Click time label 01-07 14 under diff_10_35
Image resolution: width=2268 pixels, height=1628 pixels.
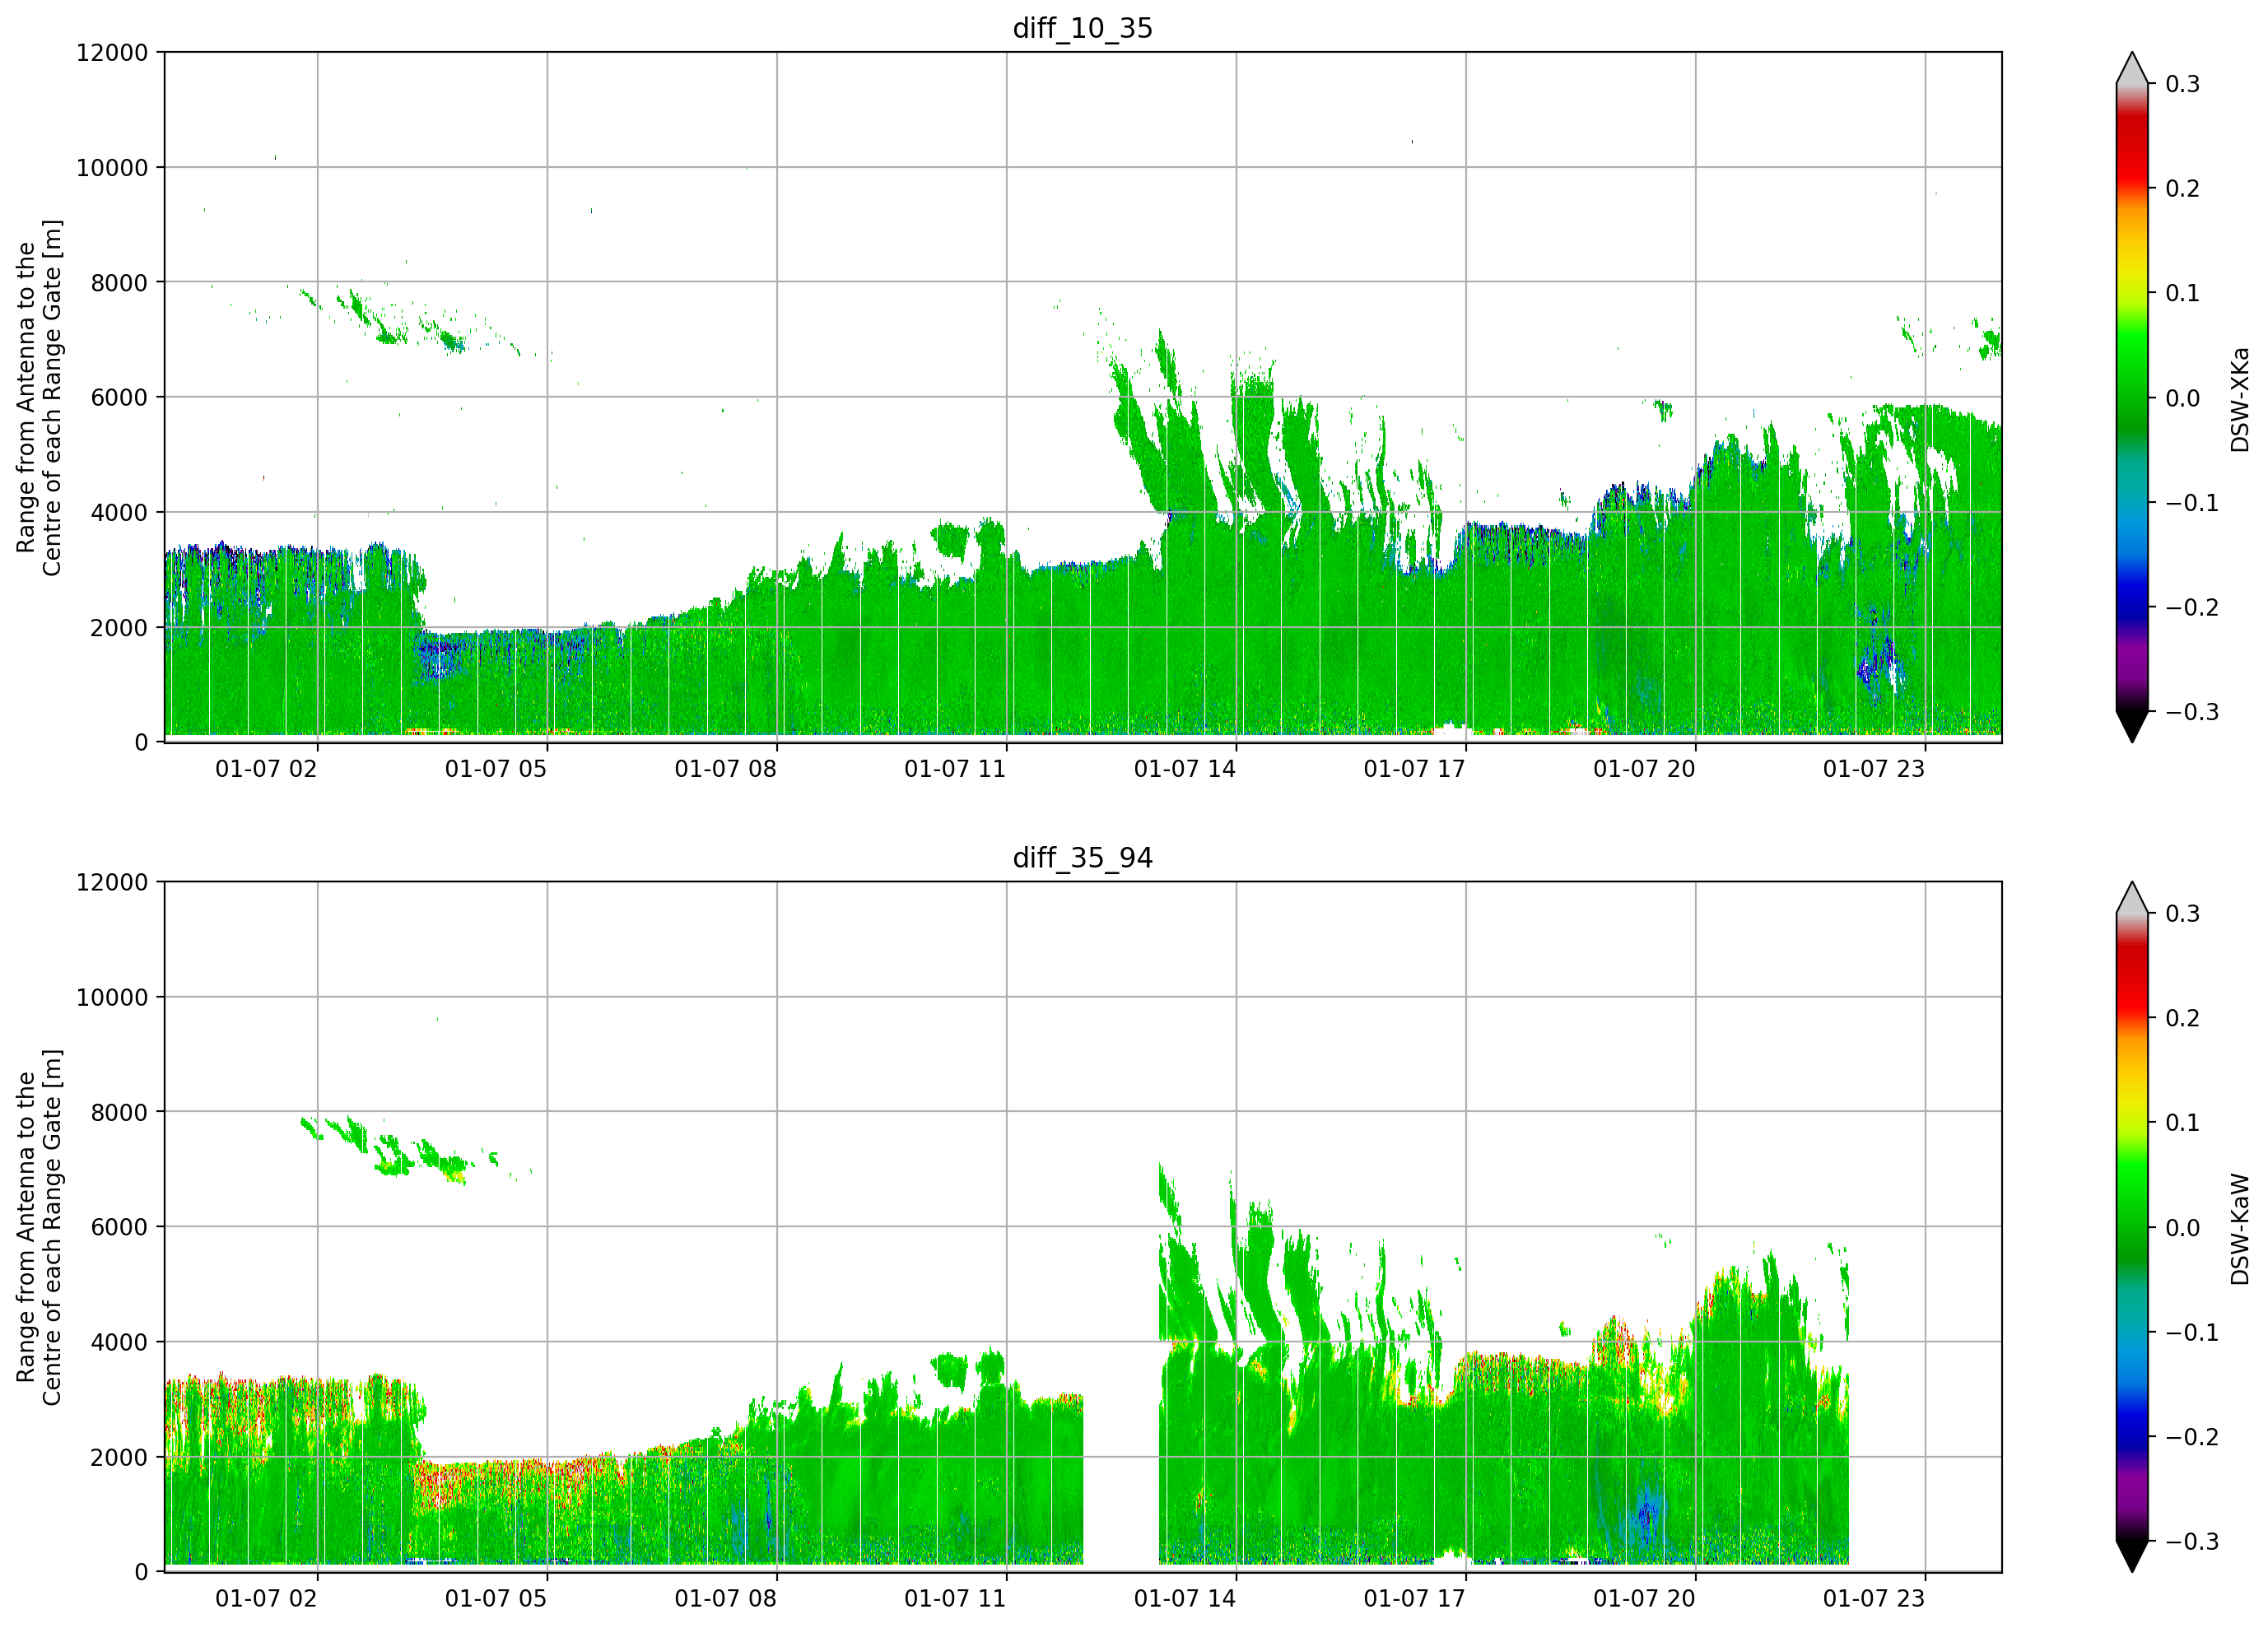point(1185,769)
